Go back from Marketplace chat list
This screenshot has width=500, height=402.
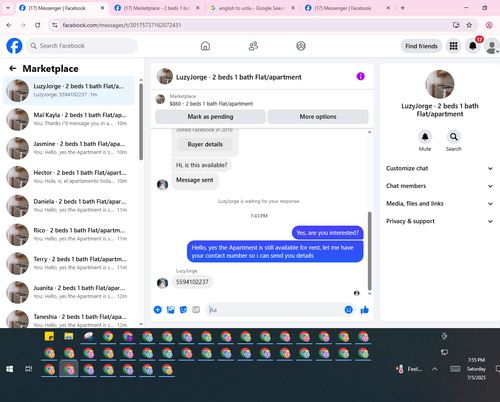pos(13,68)
